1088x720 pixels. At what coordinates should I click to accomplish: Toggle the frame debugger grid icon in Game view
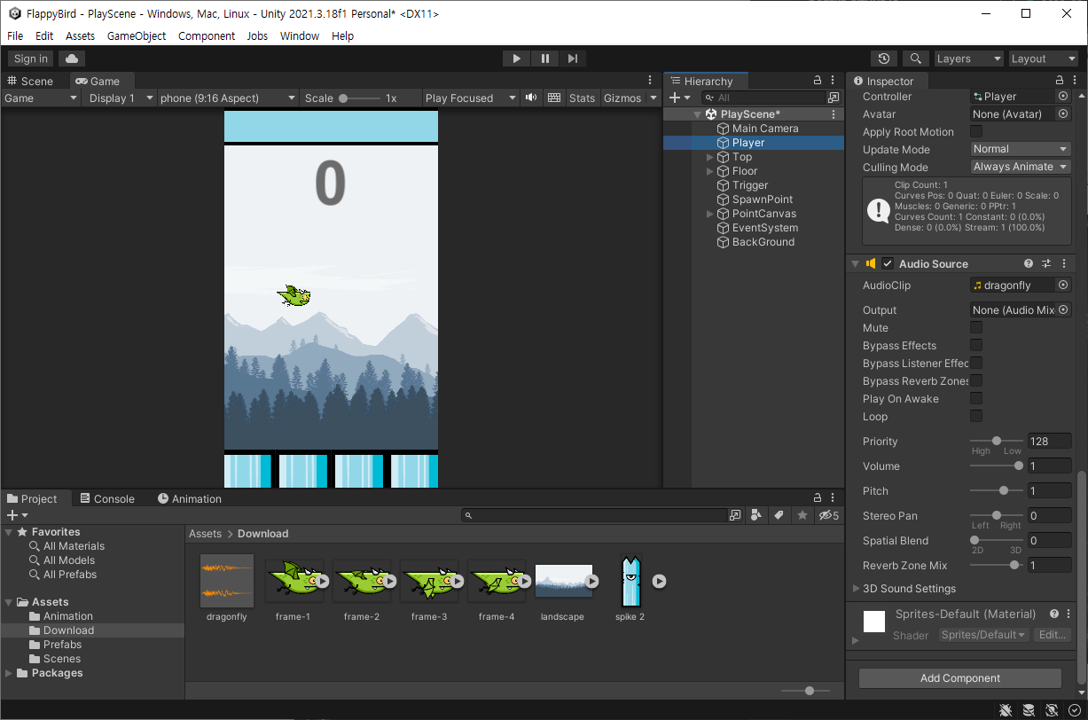coord(554,98)
